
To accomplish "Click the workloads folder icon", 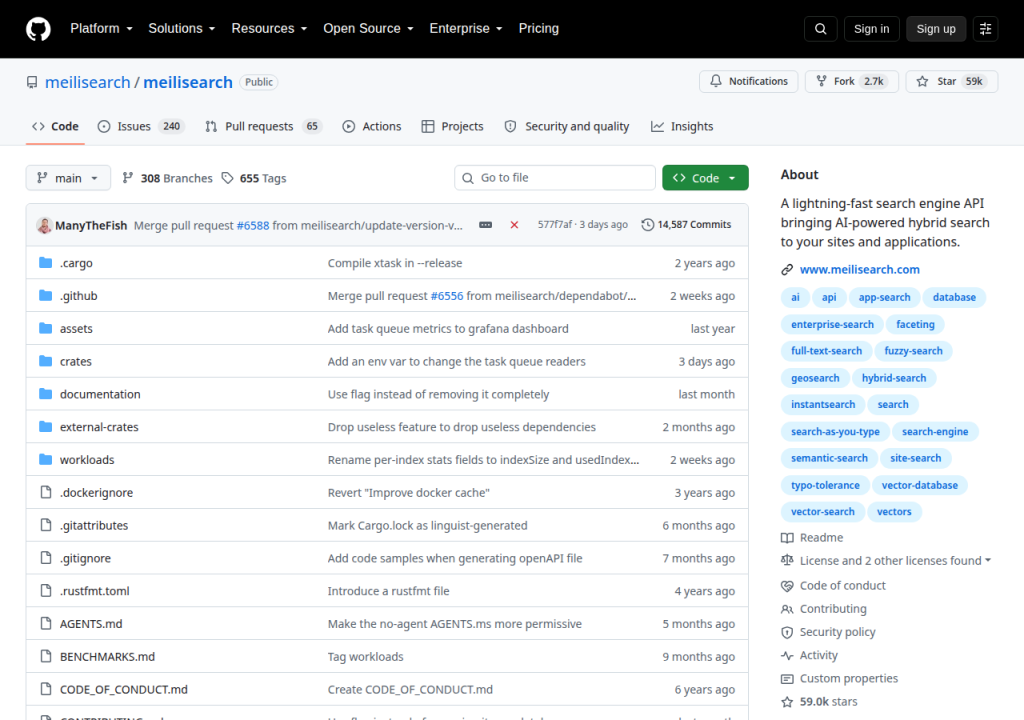I will [46, 459].
